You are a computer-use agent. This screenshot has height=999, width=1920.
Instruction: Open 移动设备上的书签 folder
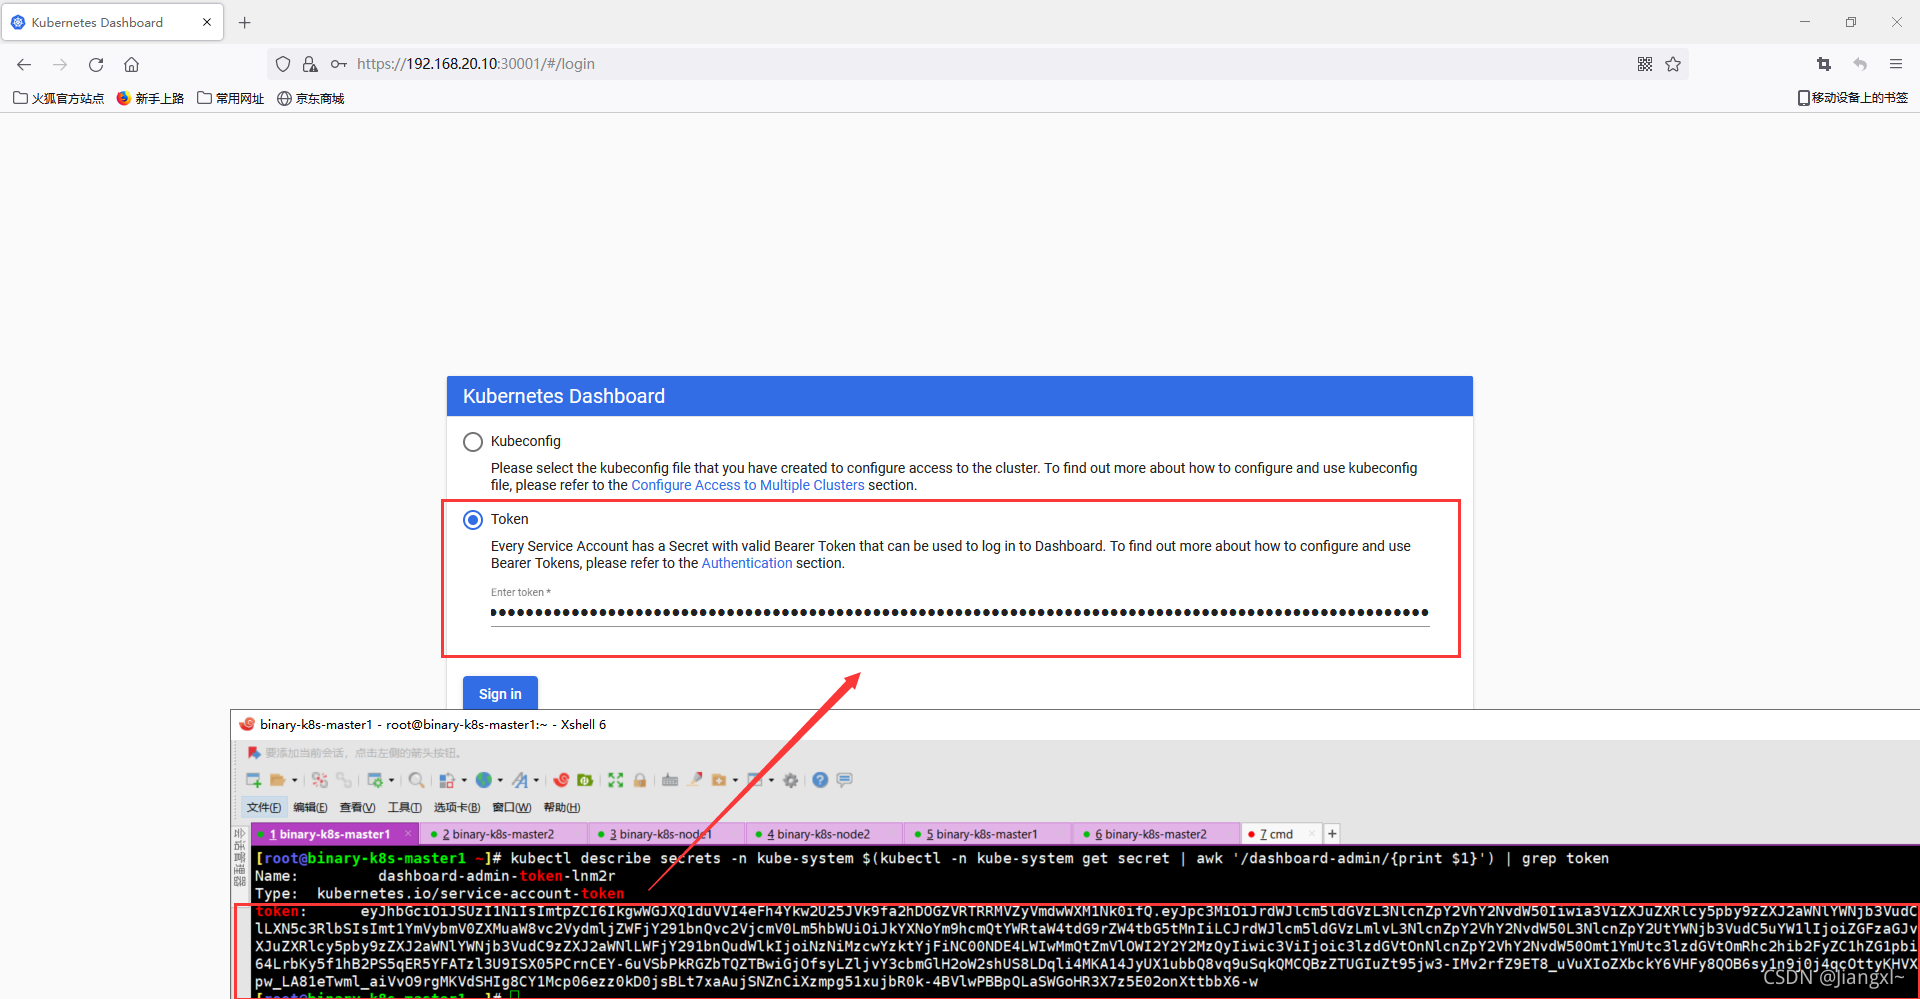[1853, 98]
